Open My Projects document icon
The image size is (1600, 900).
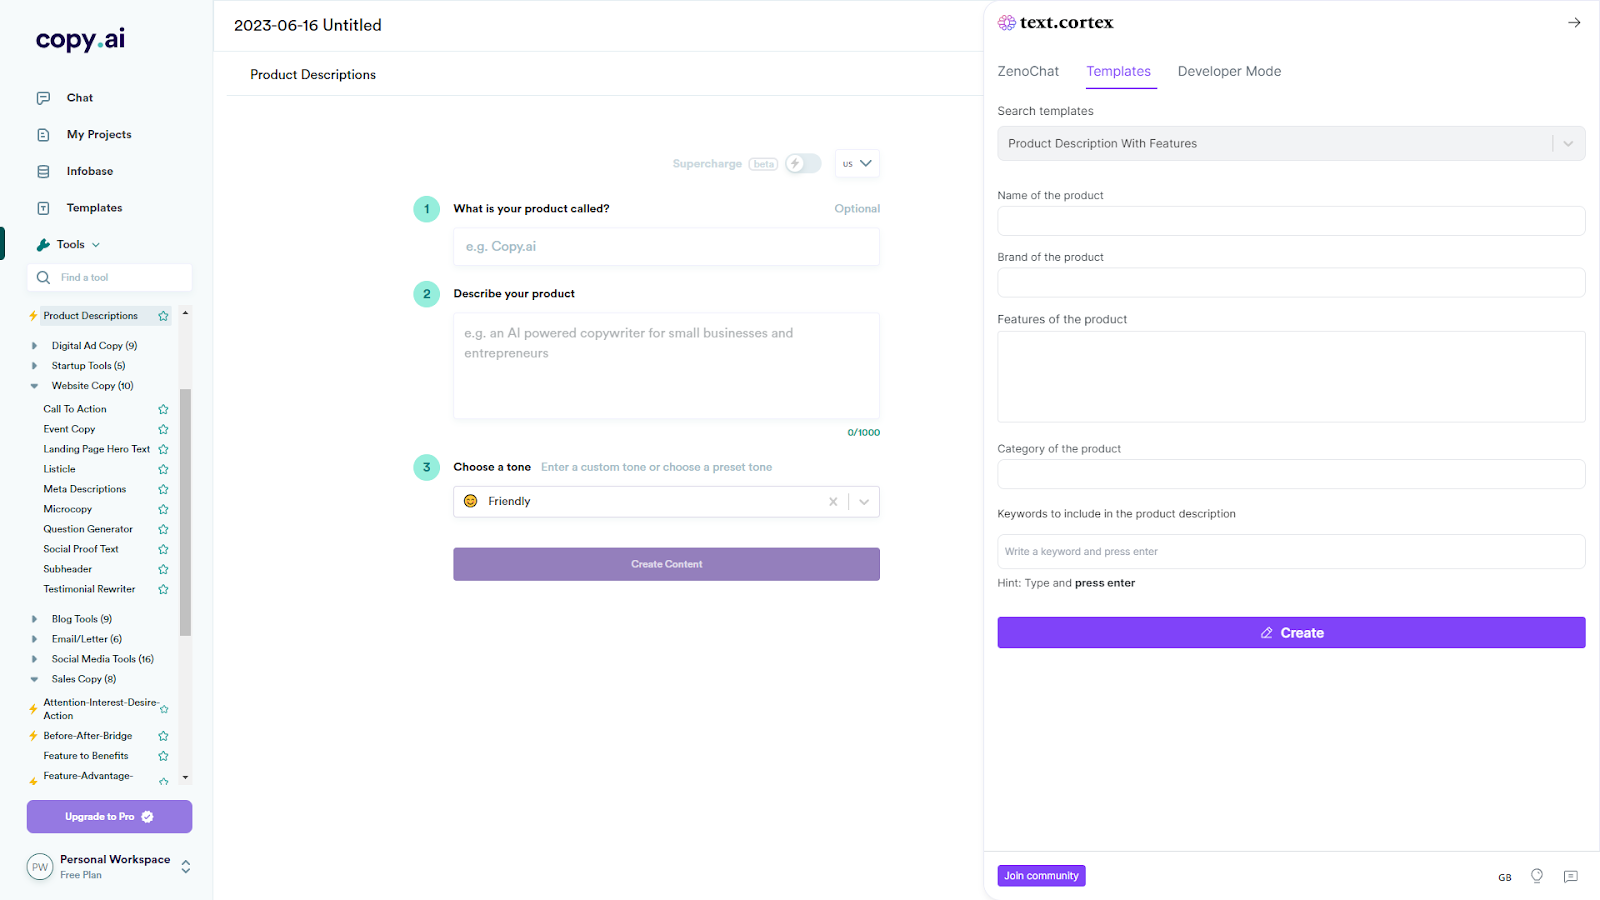coord(43,135)
